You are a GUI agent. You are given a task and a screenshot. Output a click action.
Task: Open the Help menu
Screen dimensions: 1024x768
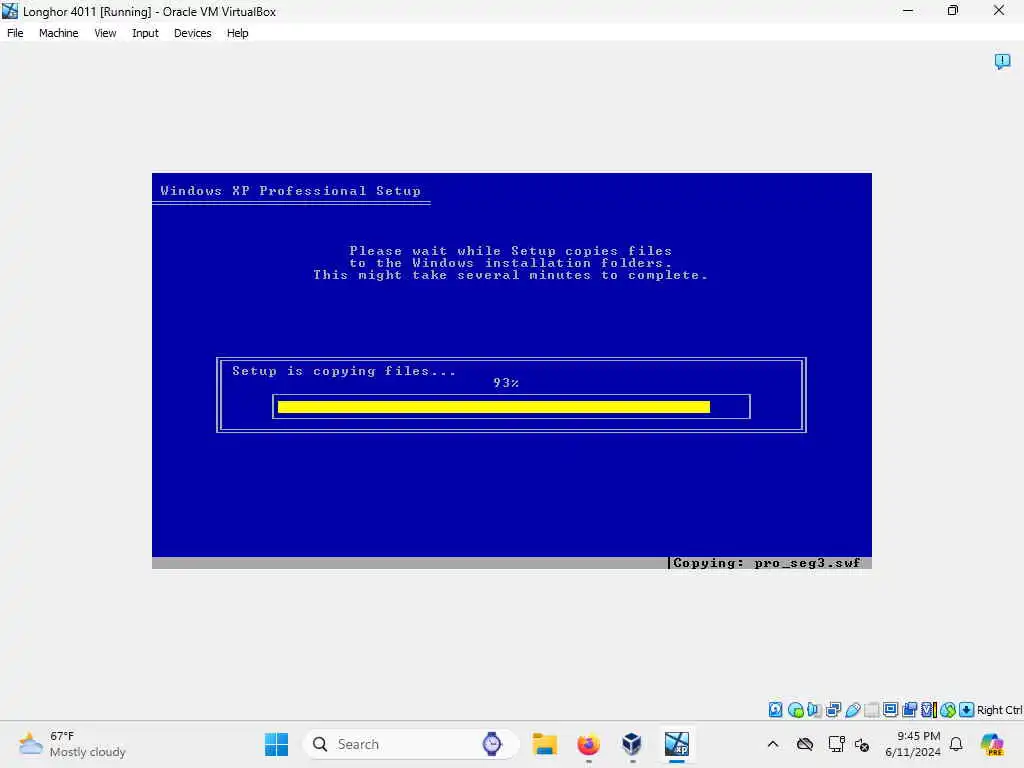coord(237,33)
